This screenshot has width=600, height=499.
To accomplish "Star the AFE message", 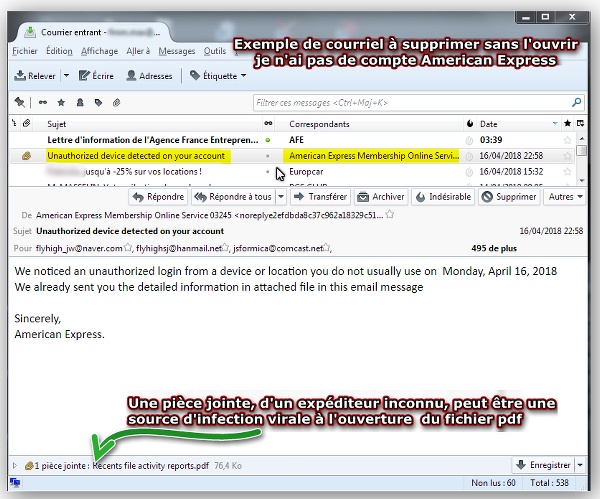I will [x=567, y=140].
